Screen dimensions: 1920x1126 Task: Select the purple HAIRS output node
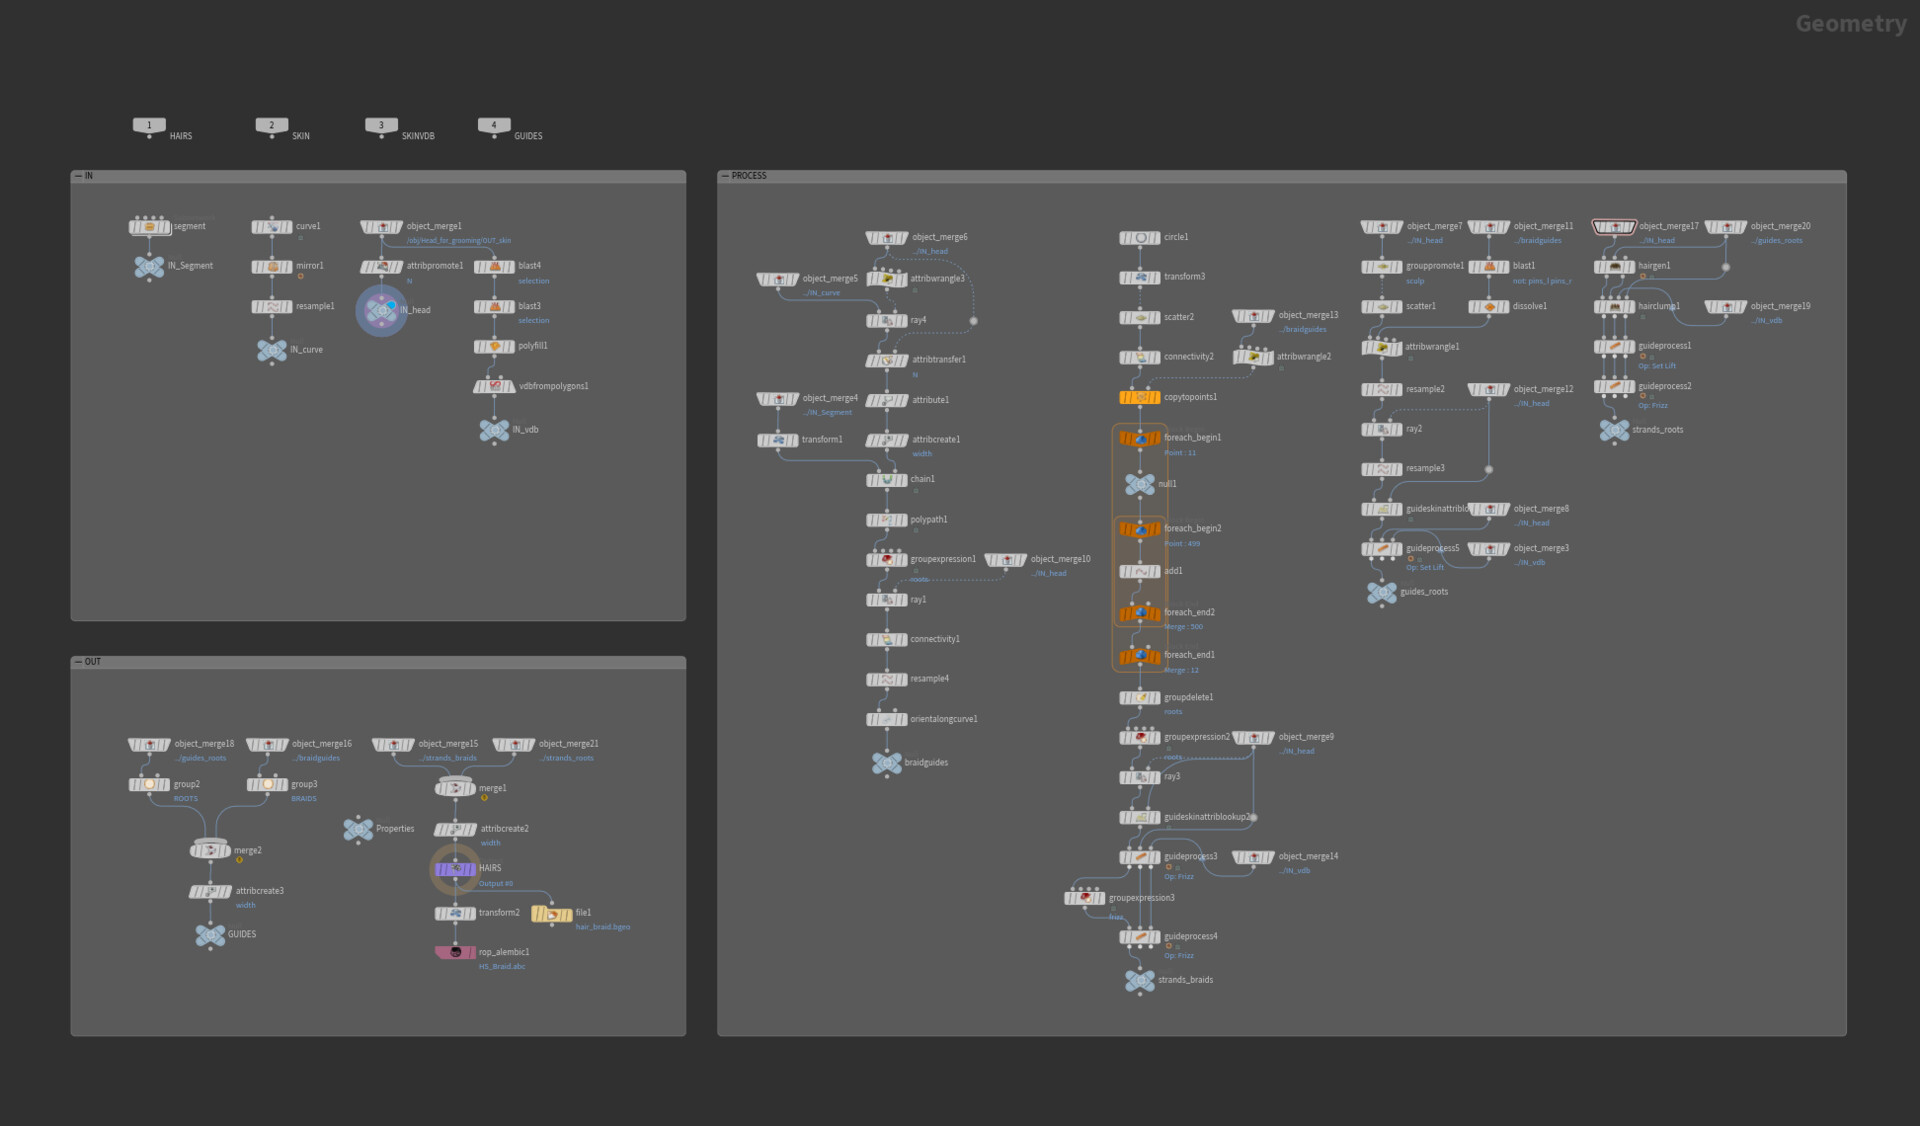455,869
